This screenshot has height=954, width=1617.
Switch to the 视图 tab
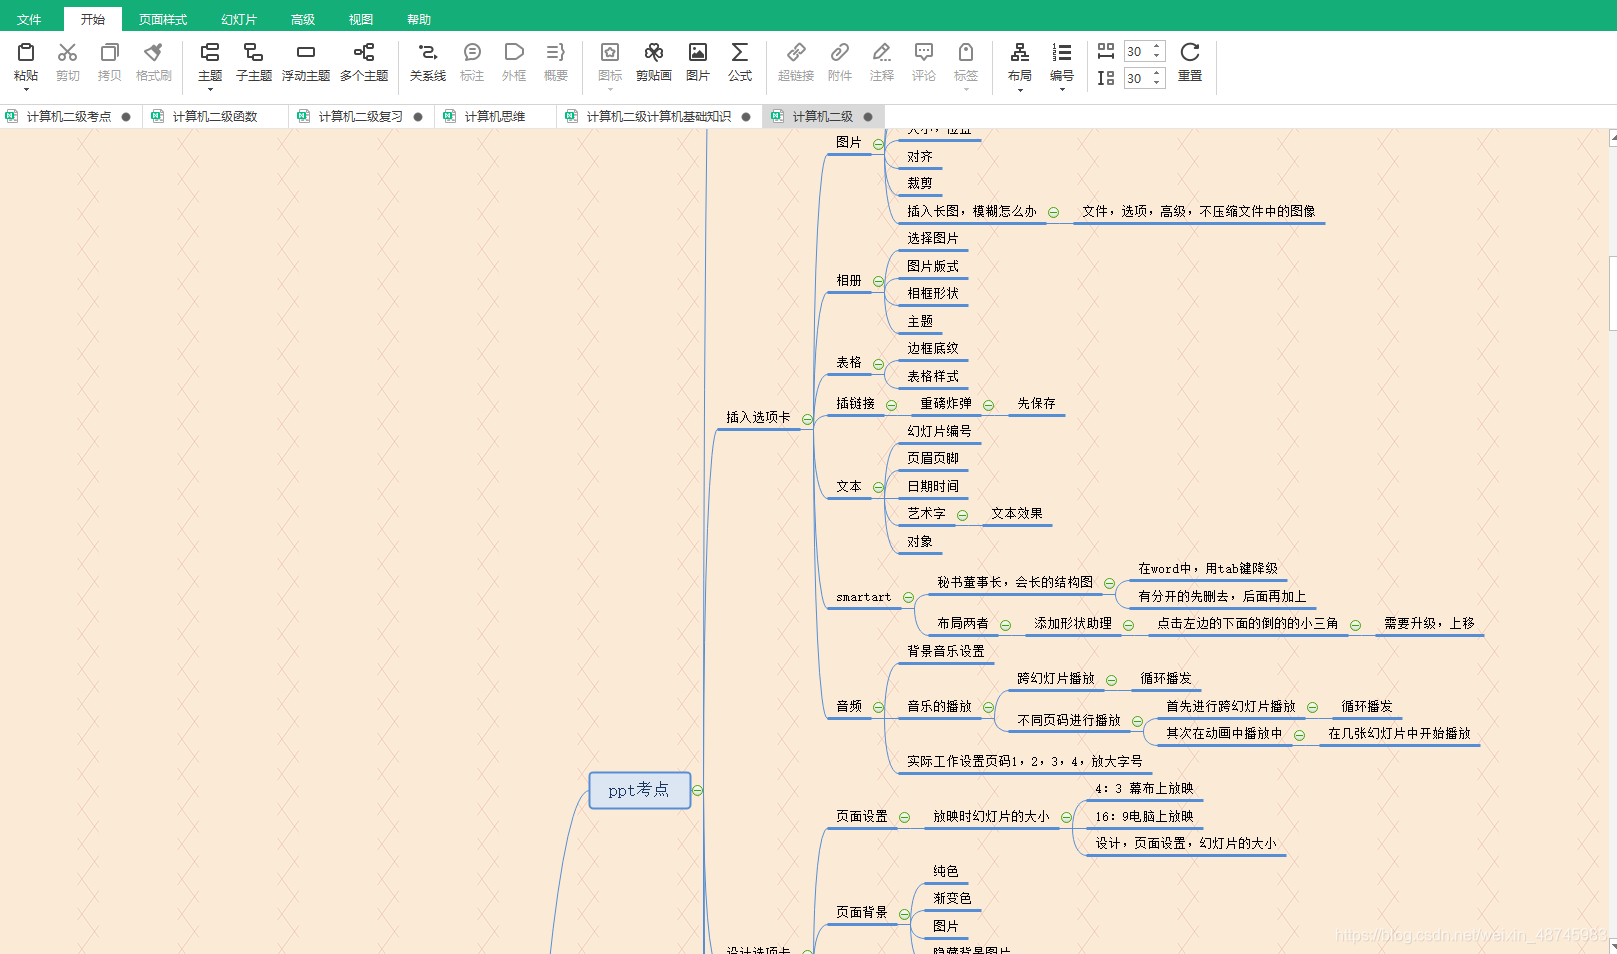click(361, 20)
